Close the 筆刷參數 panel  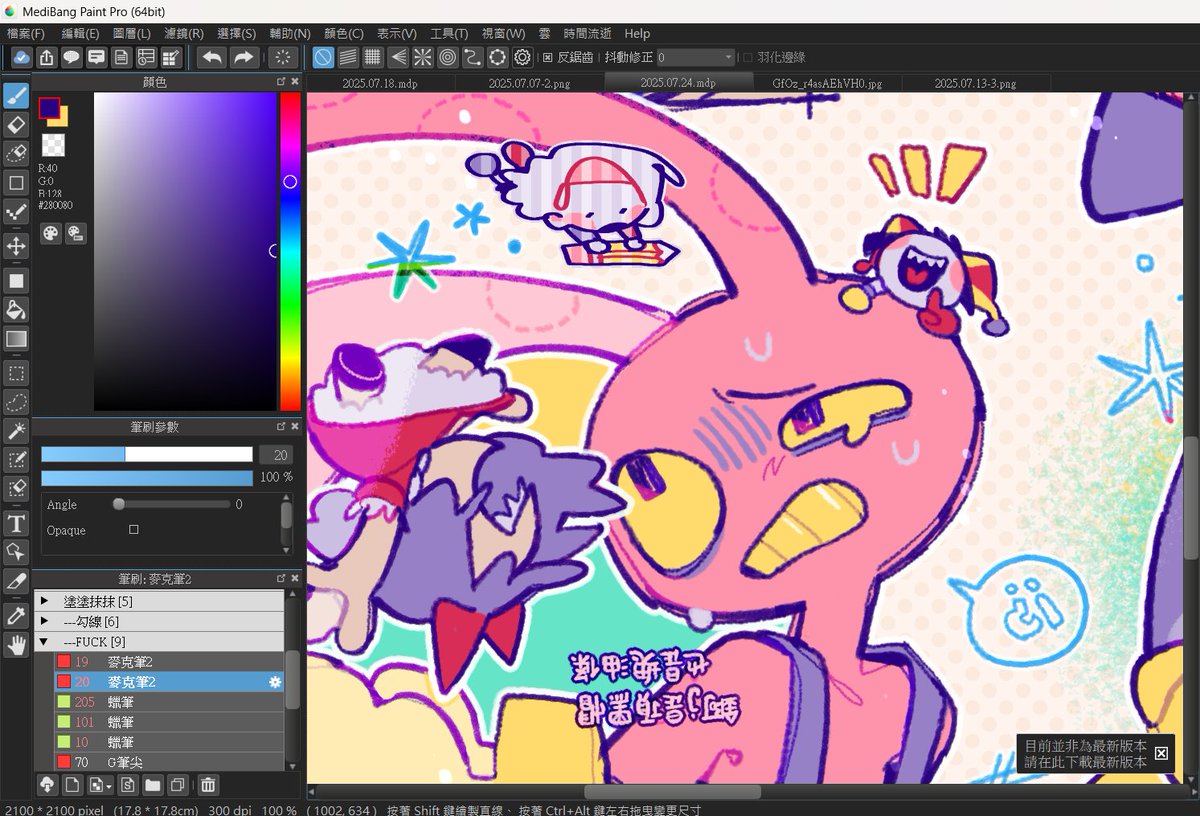tap(295, 427)
